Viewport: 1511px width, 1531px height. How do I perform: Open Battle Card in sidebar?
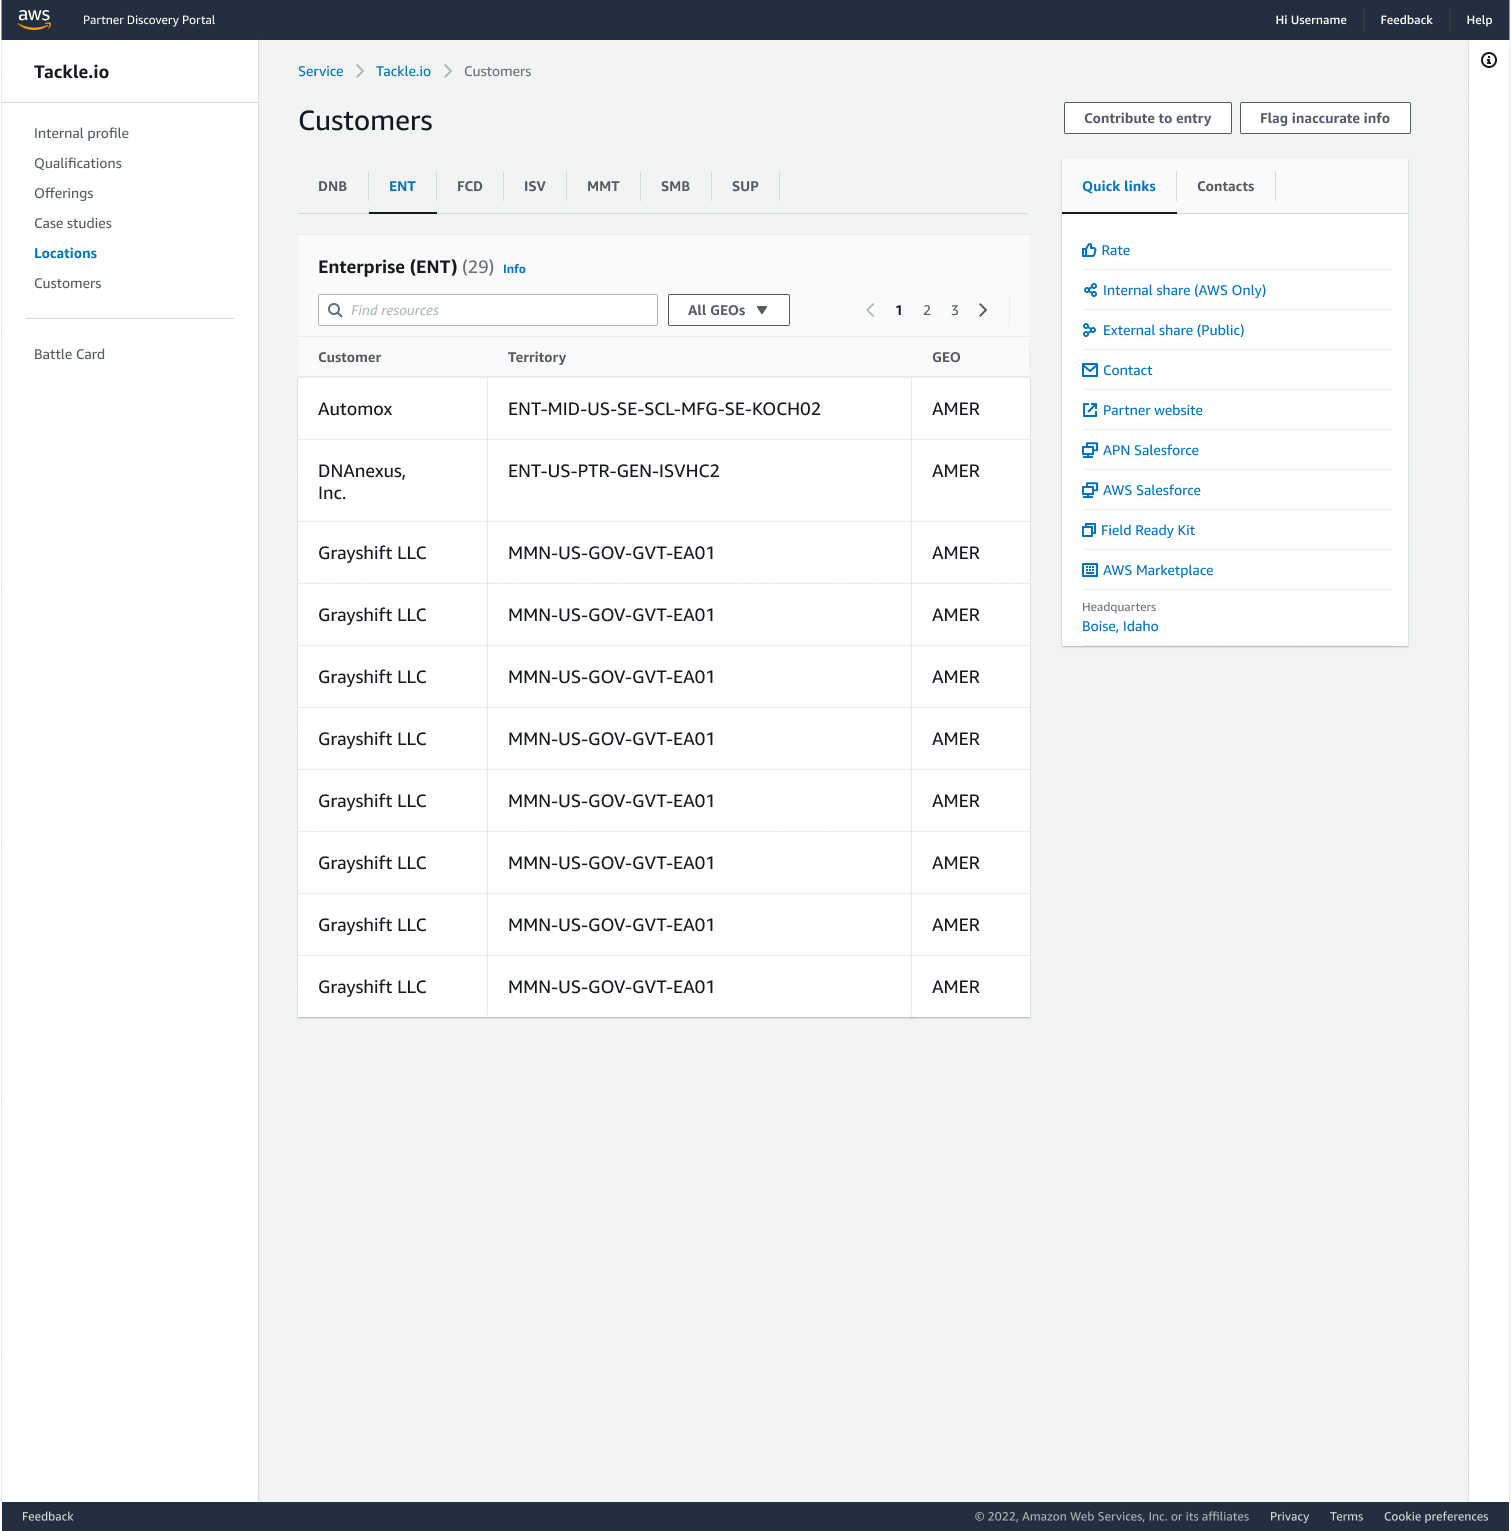click(69, 354)
